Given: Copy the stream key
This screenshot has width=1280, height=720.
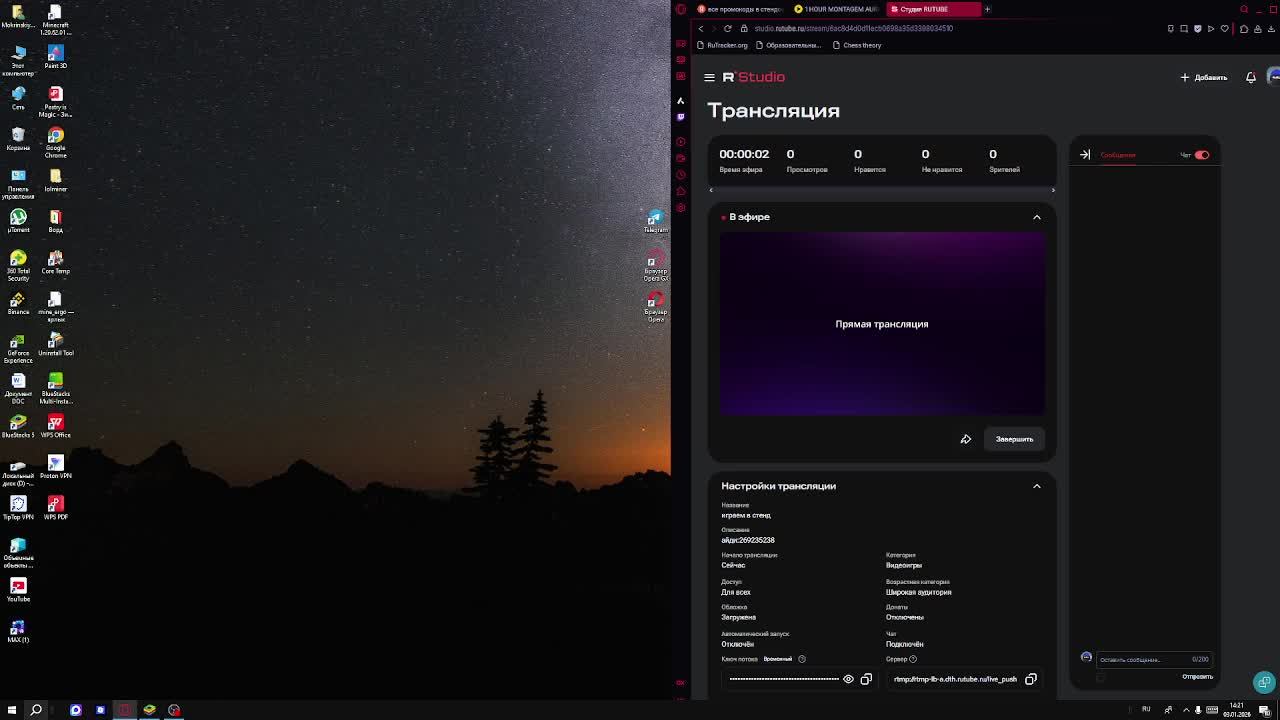Looking at the screenshot, I should click(866, 679).
